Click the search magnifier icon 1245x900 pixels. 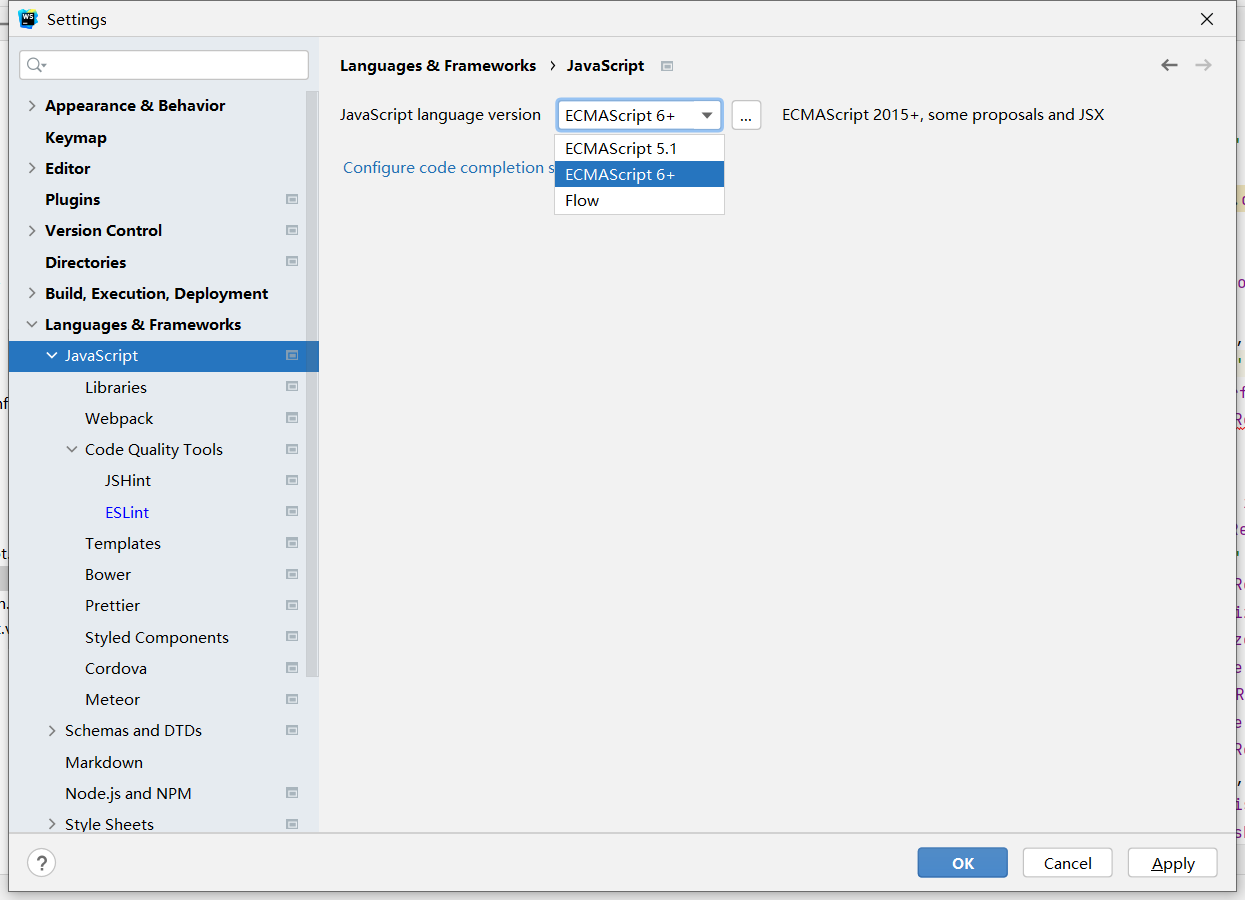click(36, 65)
